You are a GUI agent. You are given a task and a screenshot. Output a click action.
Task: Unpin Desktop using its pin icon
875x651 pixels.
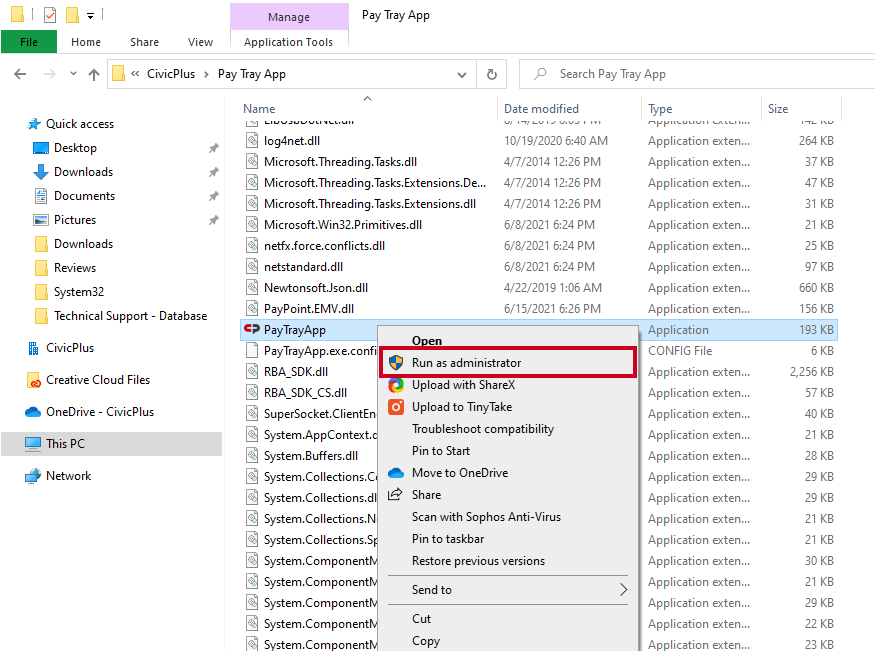point(213,148)
